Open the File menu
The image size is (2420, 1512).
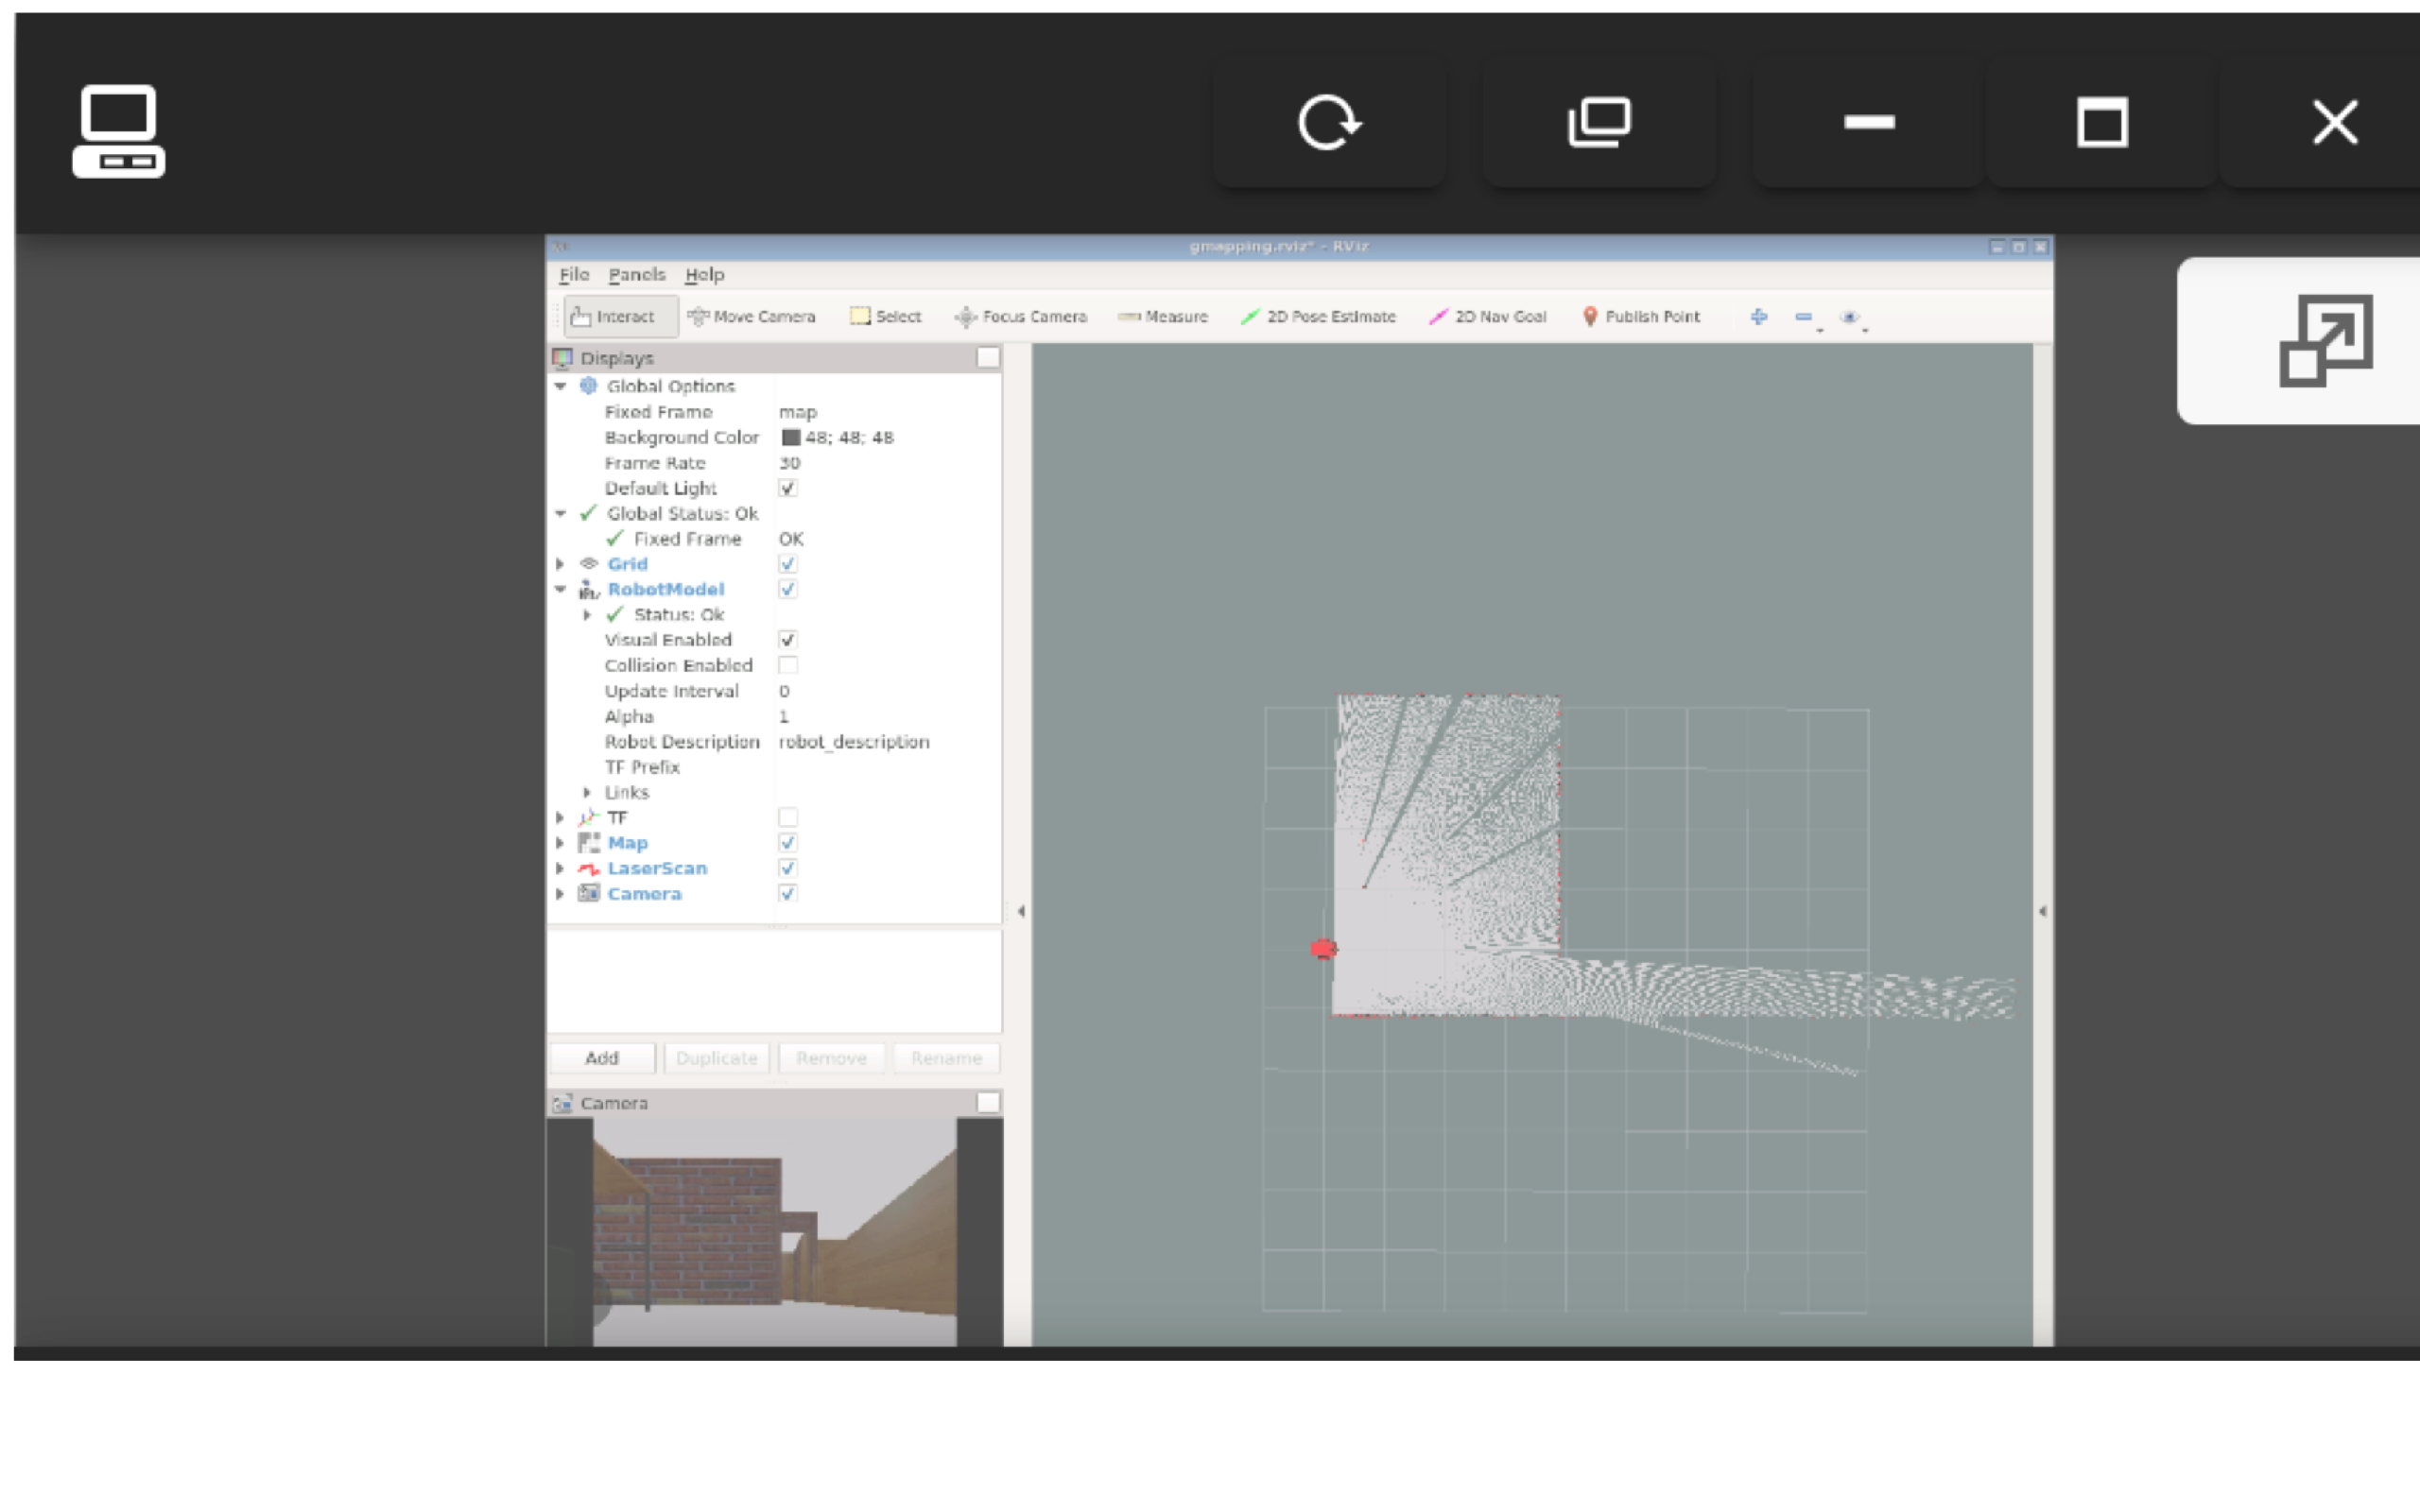click(574, 275)
